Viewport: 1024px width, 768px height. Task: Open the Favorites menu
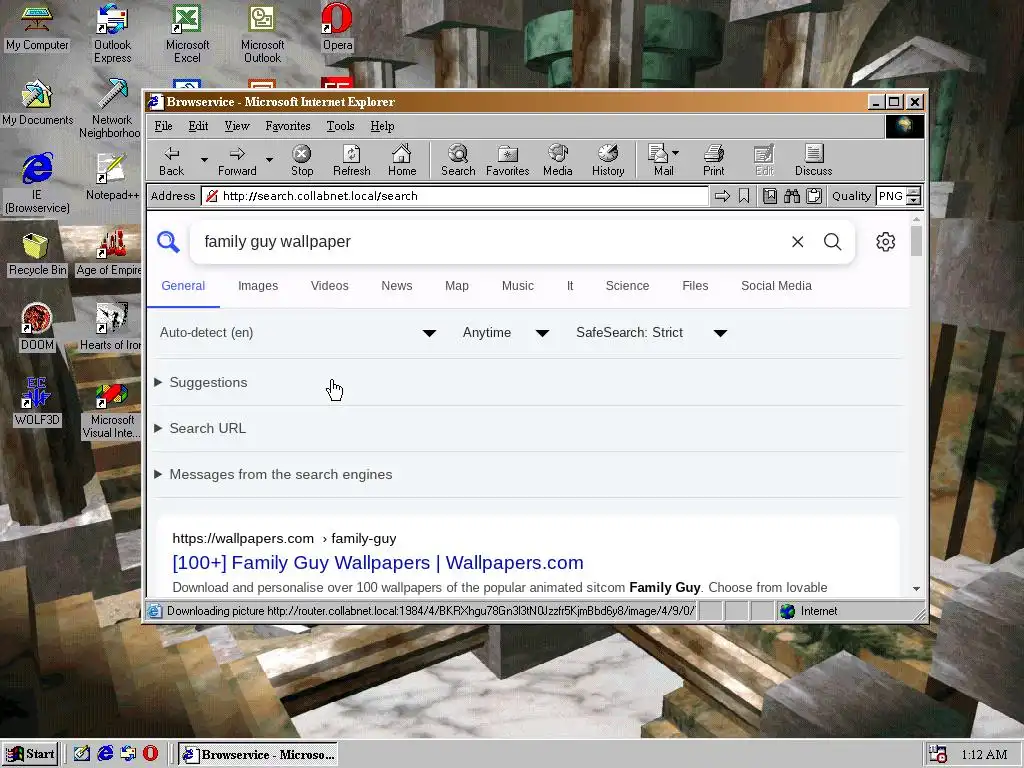click(x=287, y=126)
